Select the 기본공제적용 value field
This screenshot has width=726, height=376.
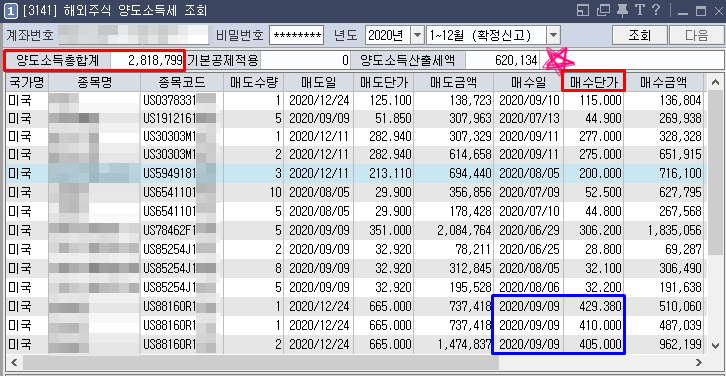(x=306, y=60)
